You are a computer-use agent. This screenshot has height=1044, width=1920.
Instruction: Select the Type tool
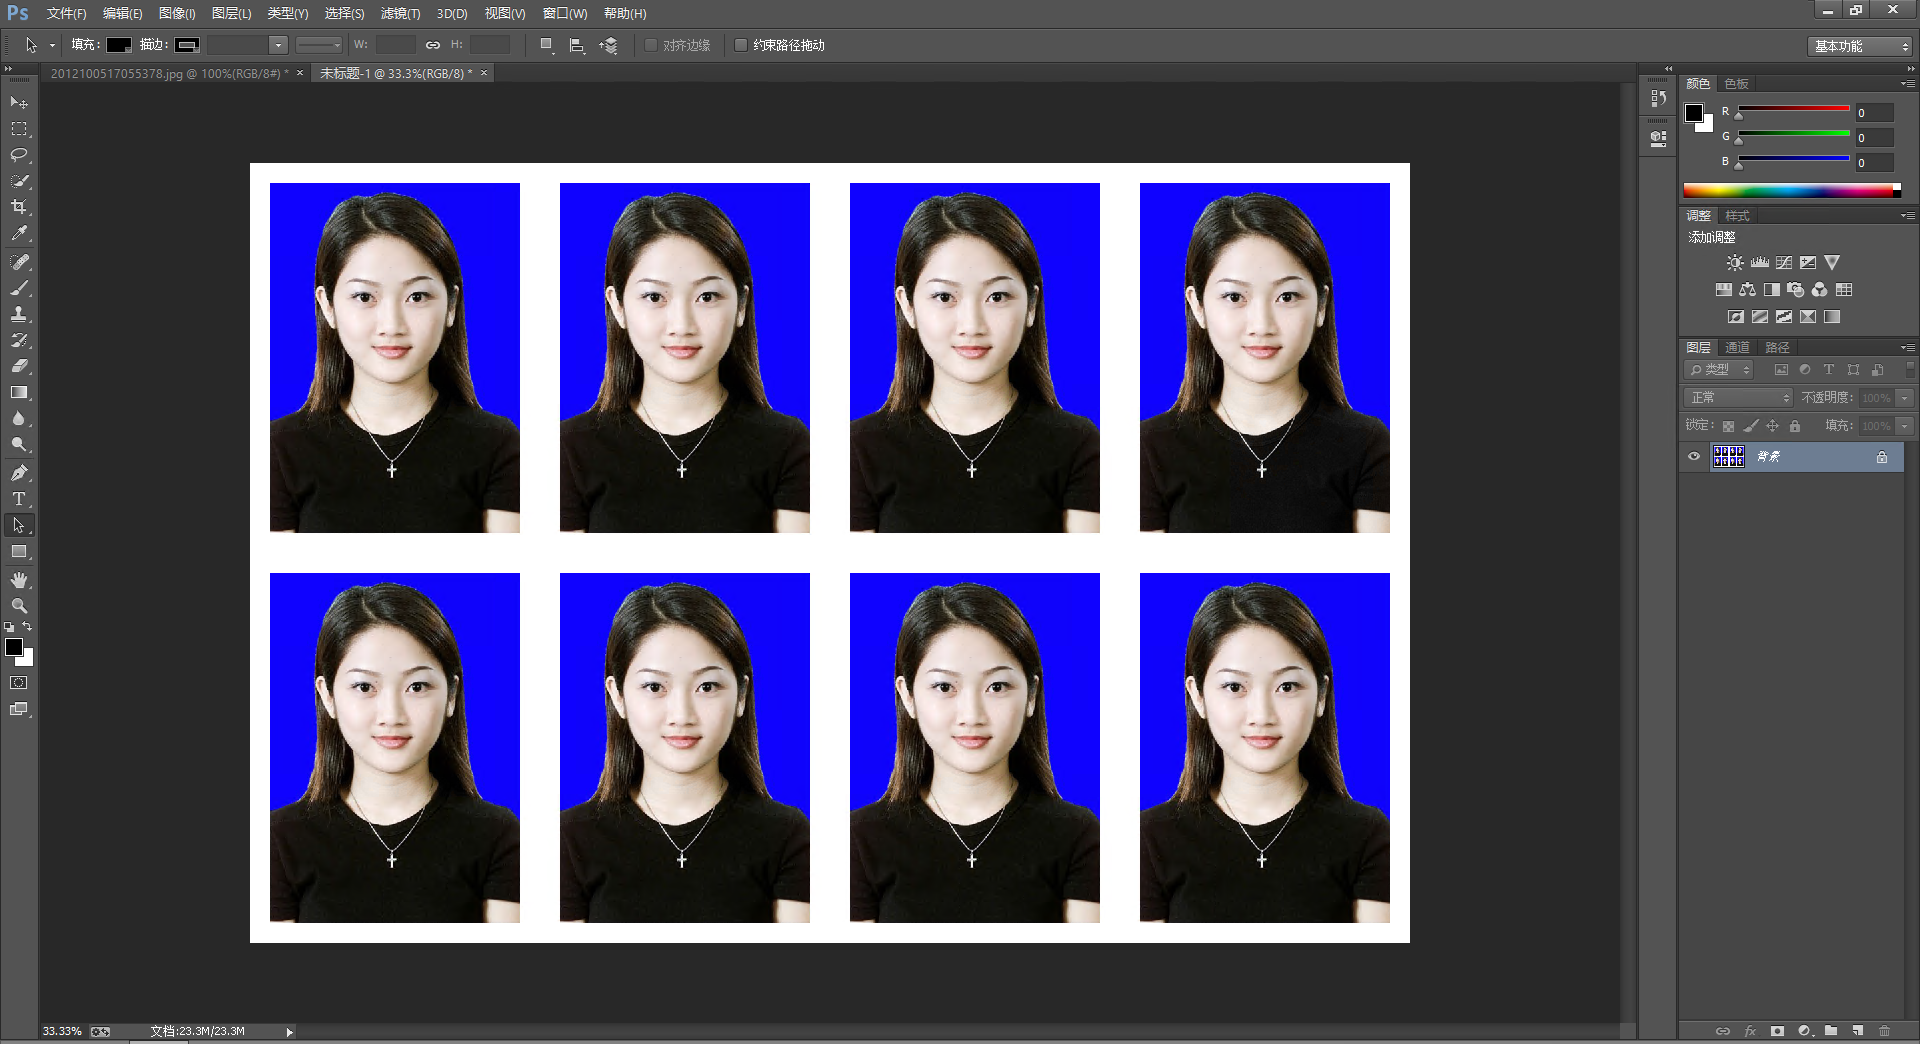click(19, 499)
